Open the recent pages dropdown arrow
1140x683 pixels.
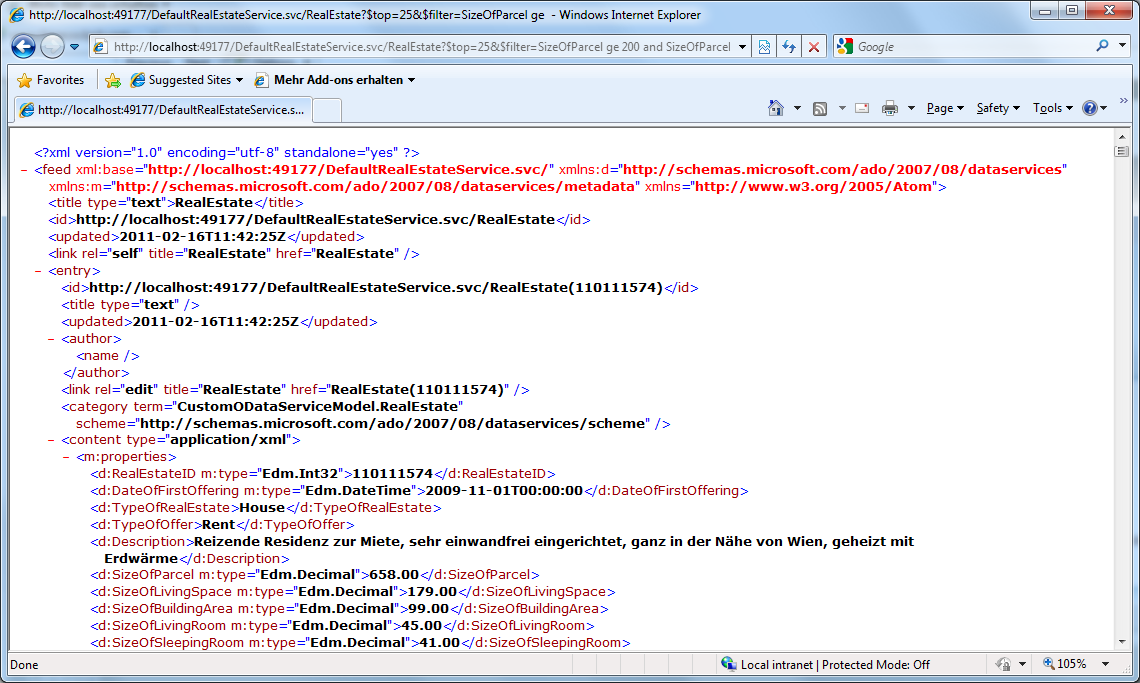[x=74, y=47]
